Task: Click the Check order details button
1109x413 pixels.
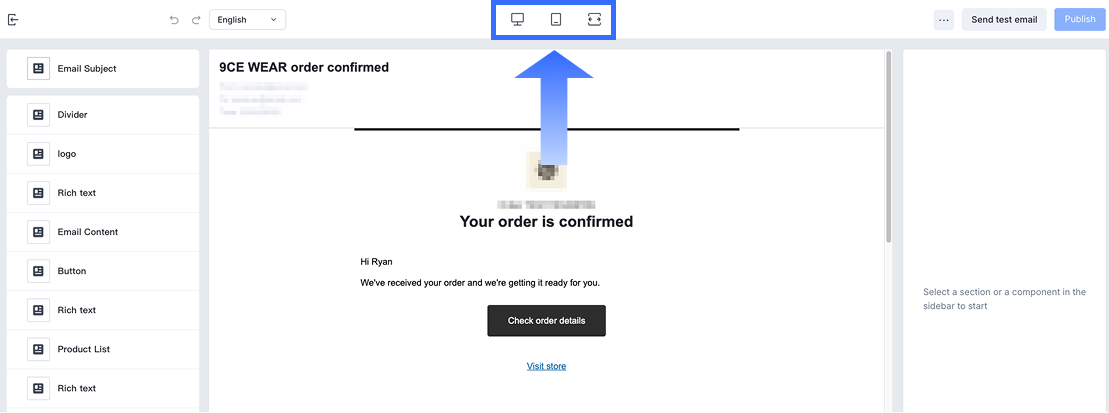Action: pyautogui.click(x=546, y=321)
